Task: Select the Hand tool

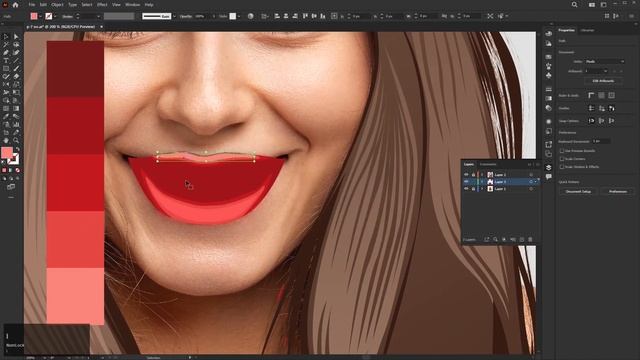Action: [x=6, y=140]
